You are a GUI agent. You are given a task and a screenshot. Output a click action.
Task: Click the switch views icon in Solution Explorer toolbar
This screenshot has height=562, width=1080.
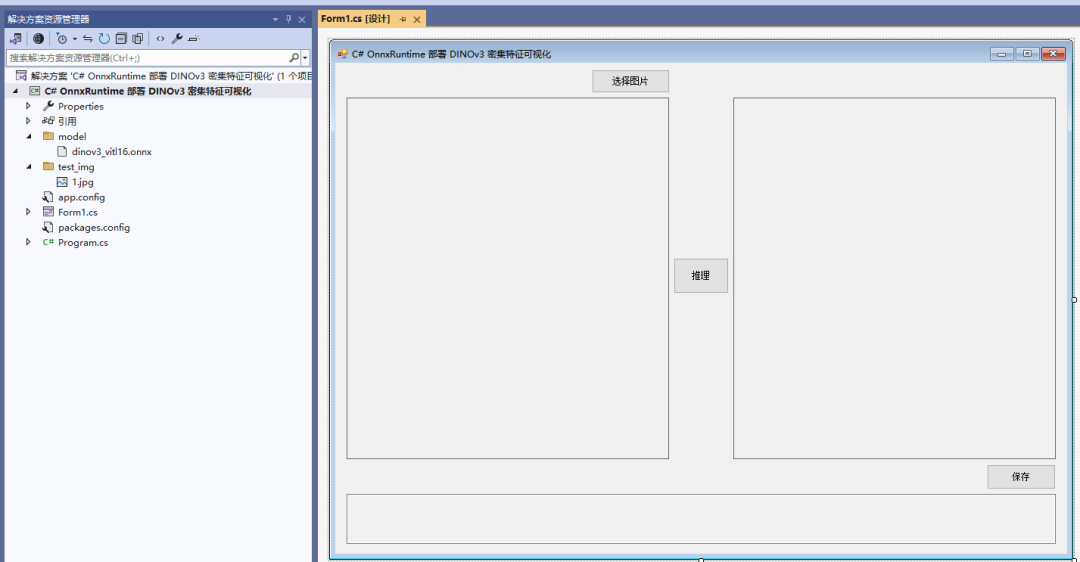(x=15, y=39)
